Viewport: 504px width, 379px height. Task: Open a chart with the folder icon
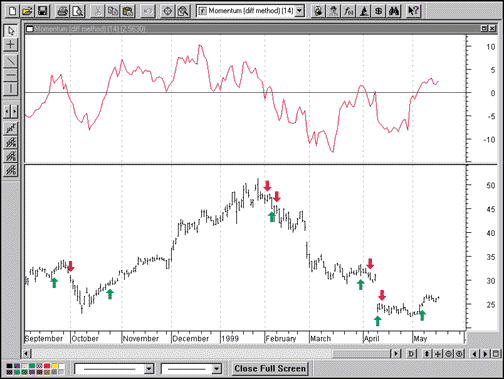click(x=27, y=11)
